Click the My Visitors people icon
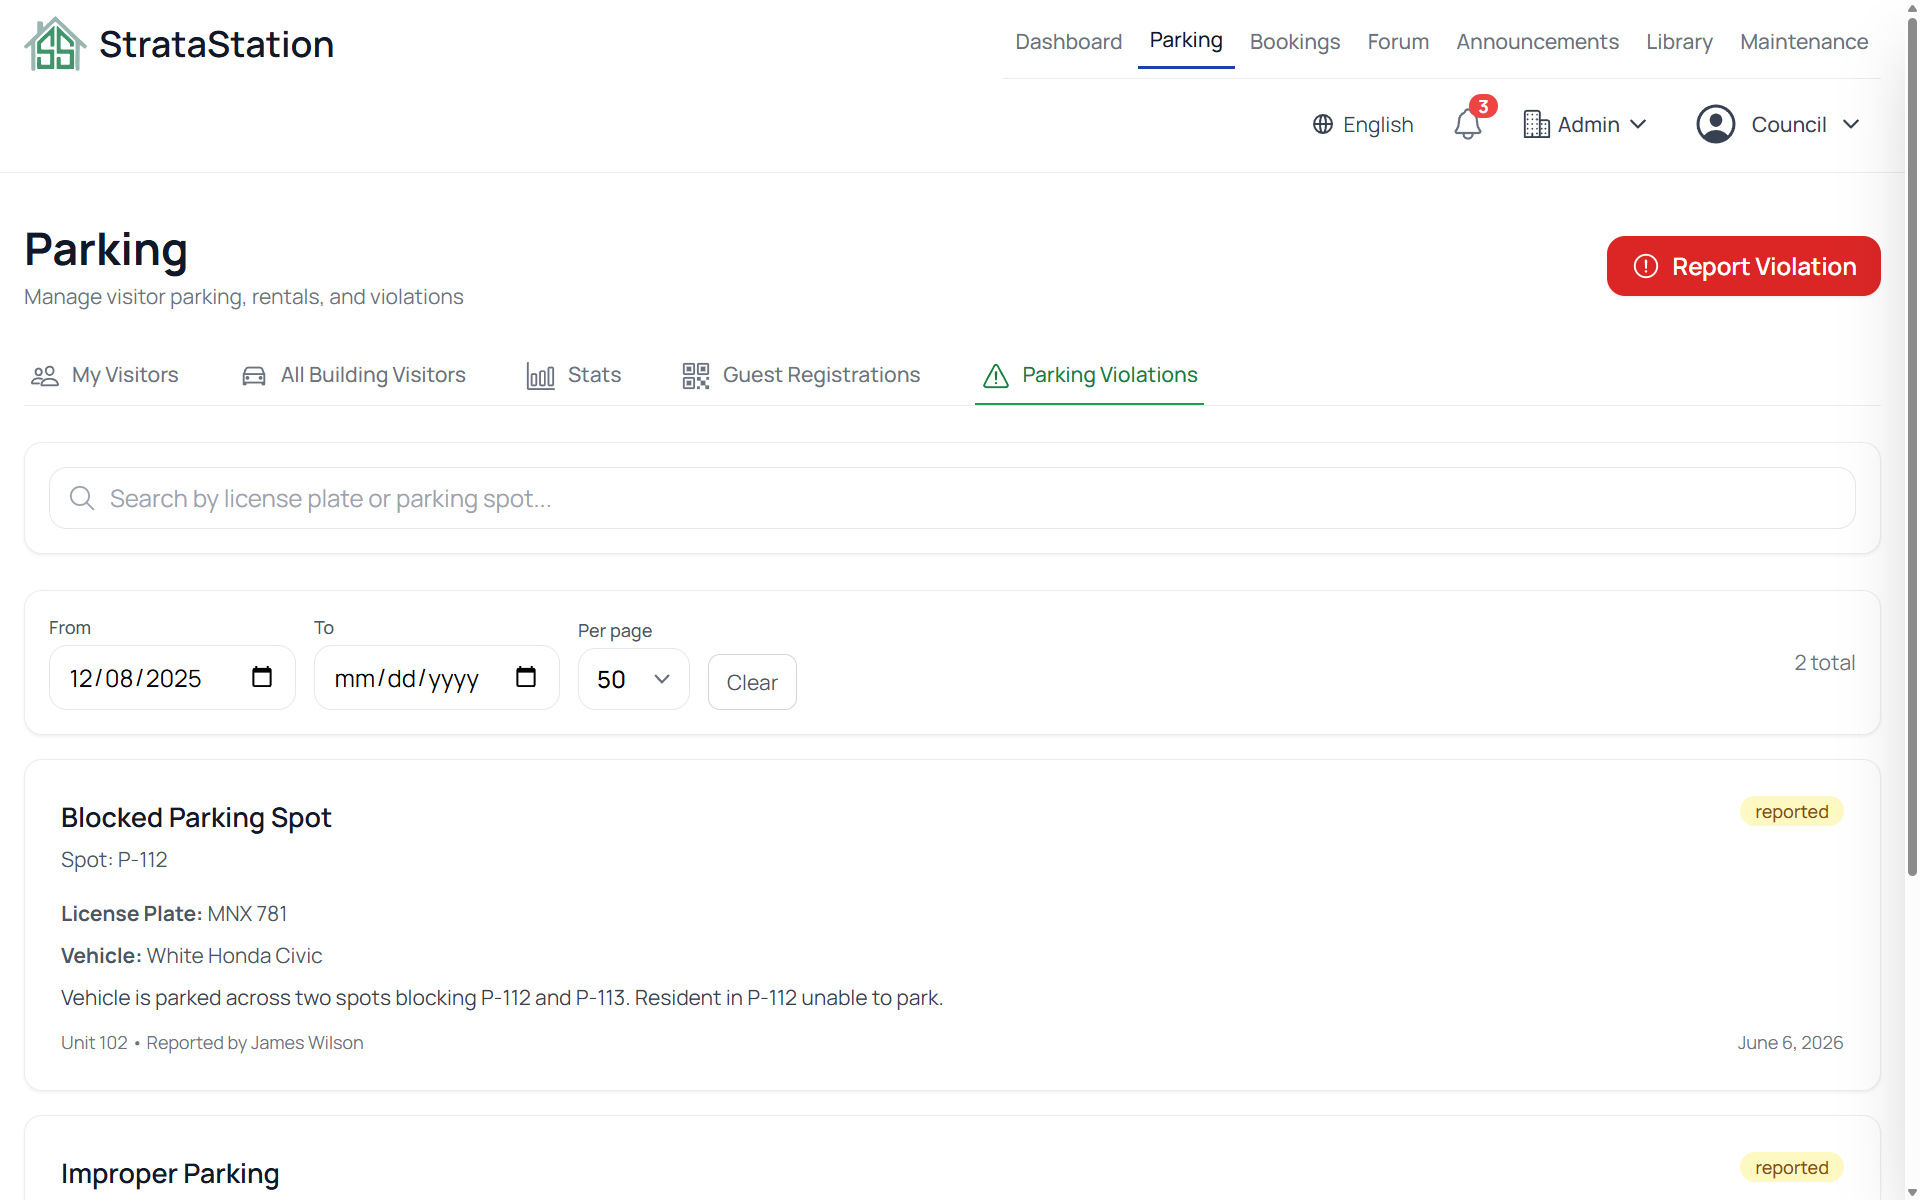1920x1200 pixels. (x=45, y=376)
